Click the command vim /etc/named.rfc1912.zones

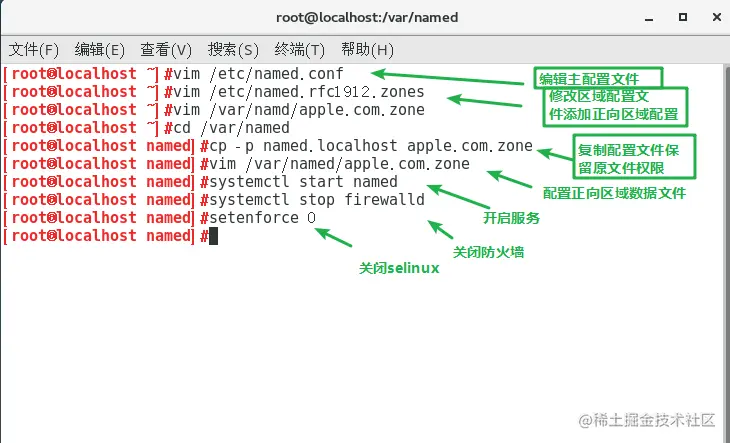[x=298, y=92]
